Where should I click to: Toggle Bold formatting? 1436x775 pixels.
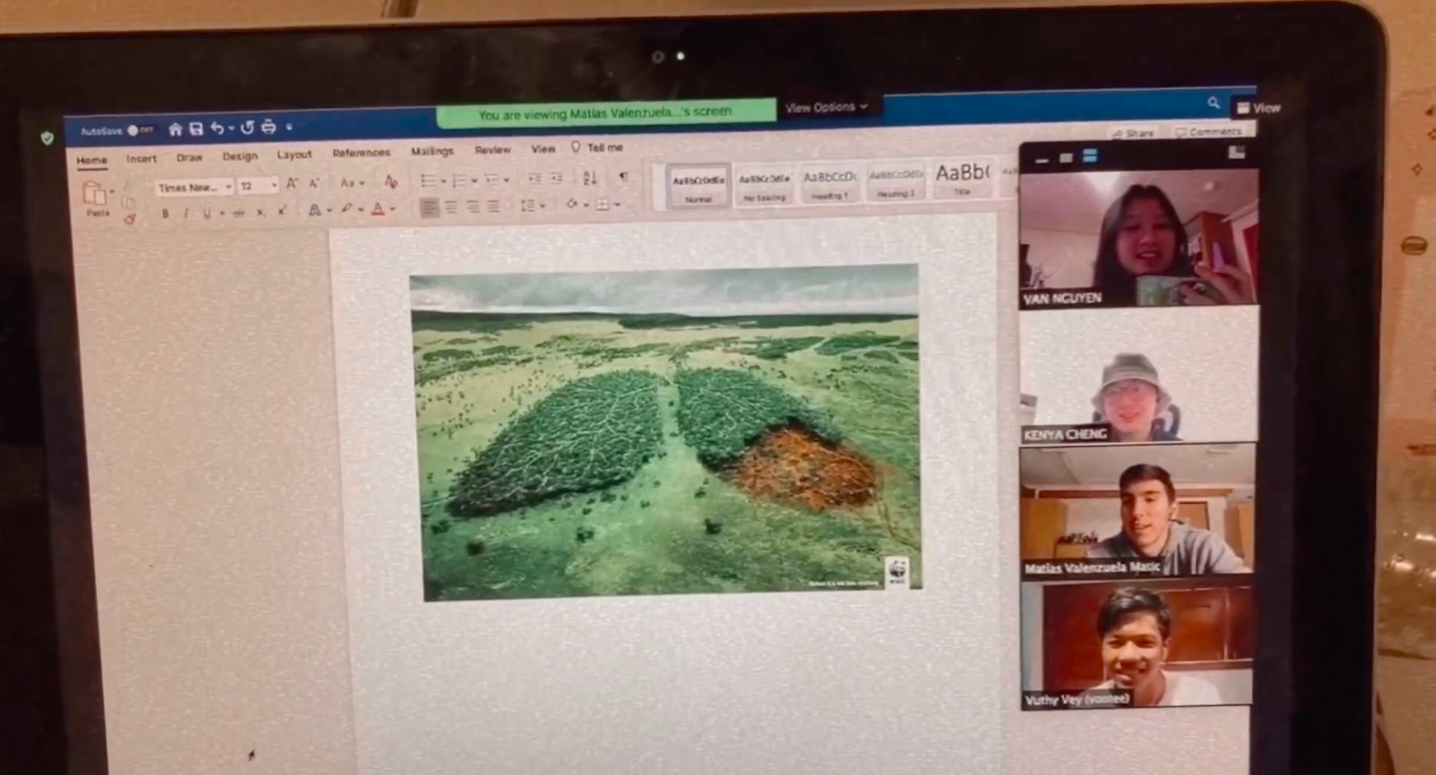[165, 212]
